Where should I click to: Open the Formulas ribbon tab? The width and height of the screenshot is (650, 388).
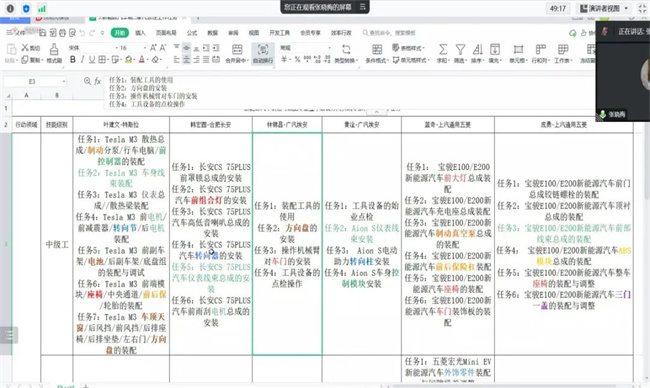[192, 33]
